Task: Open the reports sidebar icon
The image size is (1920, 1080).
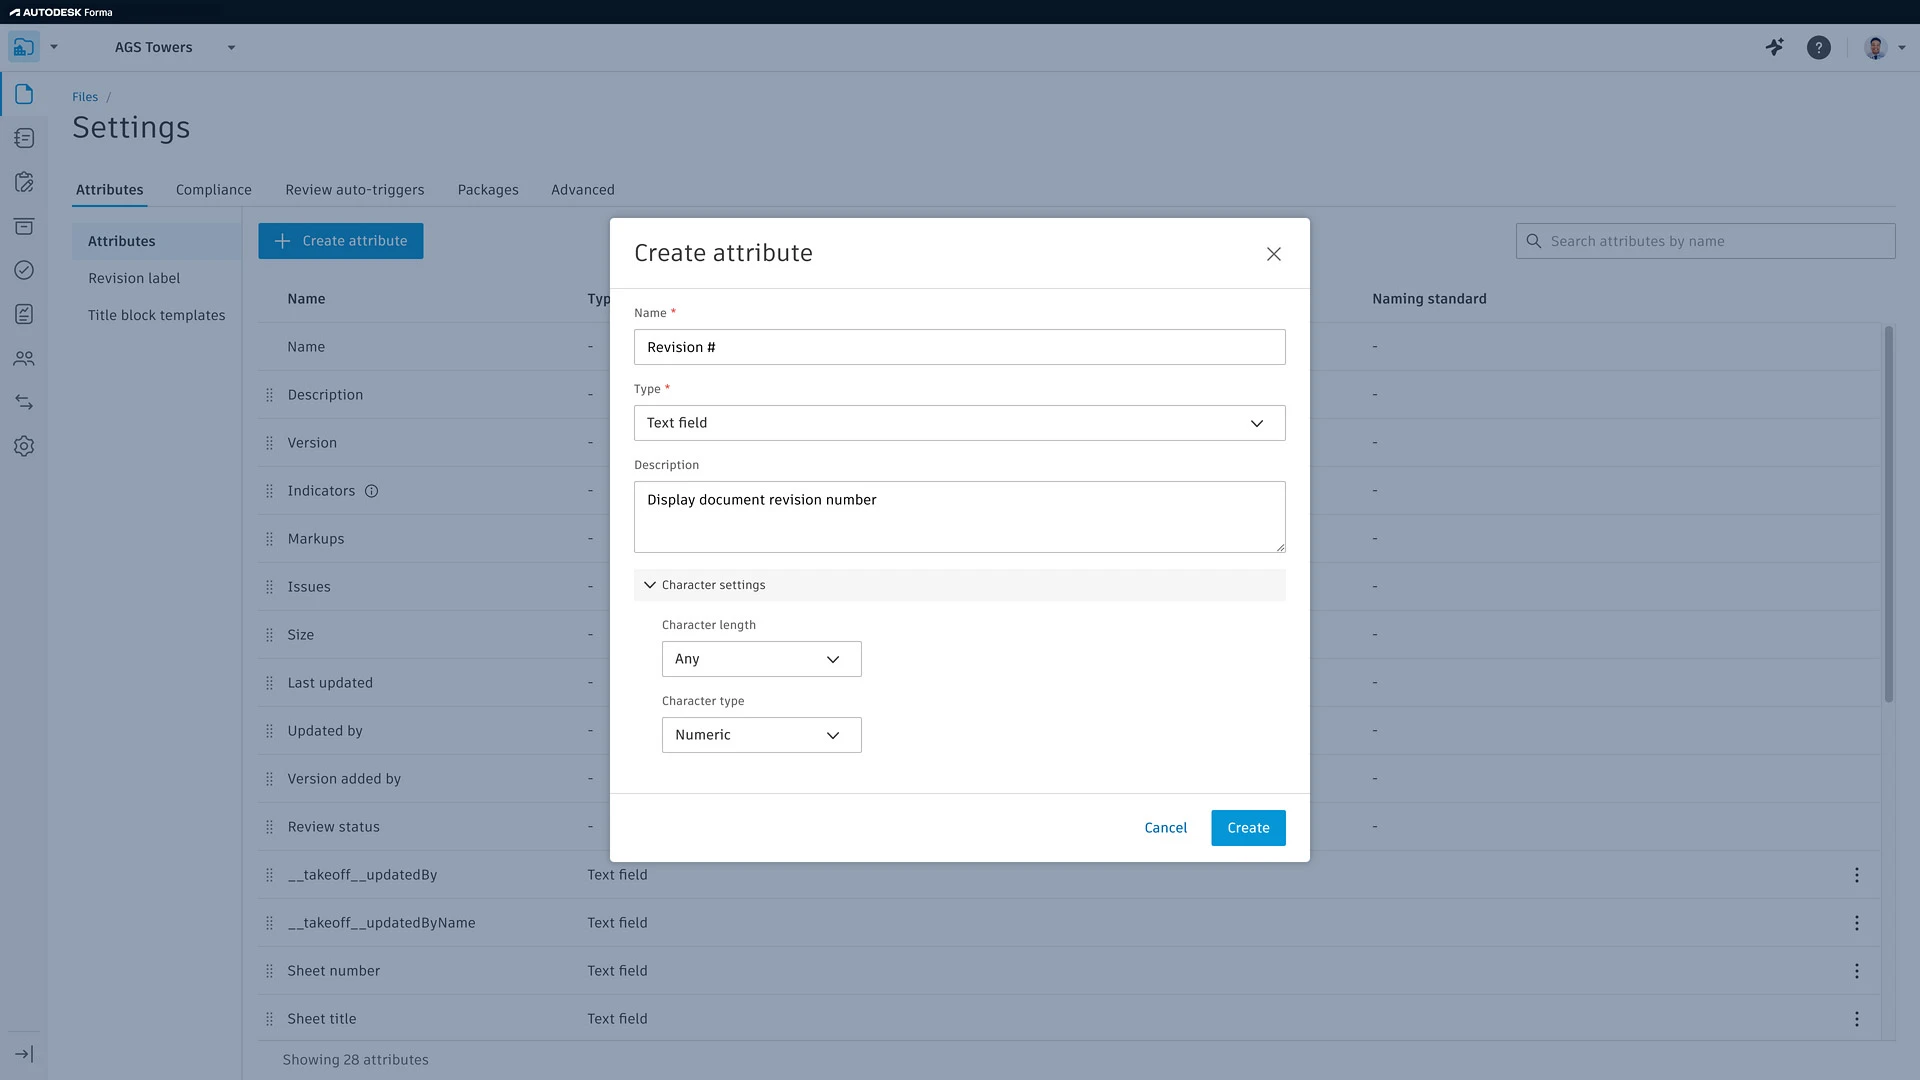Action: [x=24, y=314]
